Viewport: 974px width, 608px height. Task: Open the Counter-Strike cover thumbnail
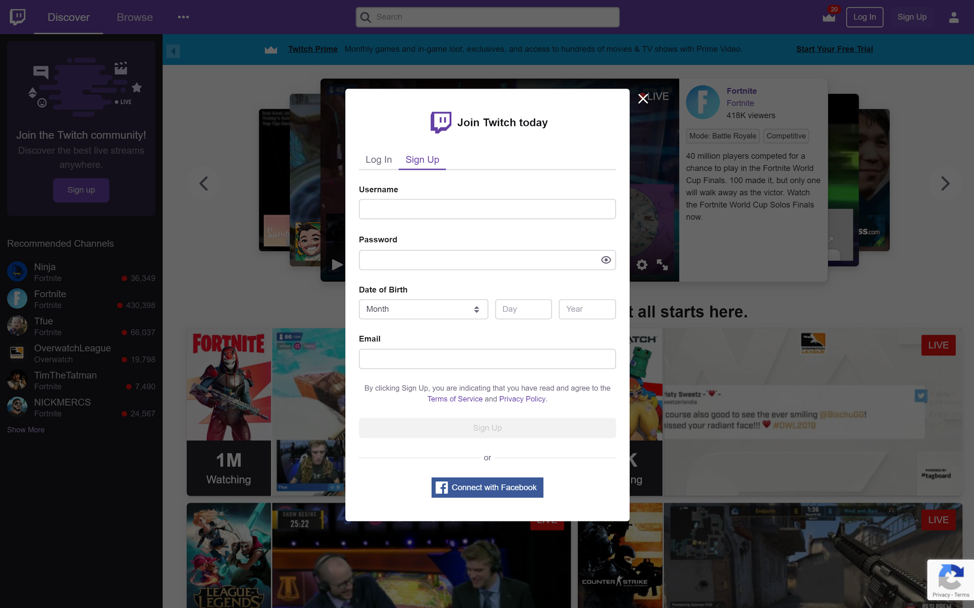point(620,556)
